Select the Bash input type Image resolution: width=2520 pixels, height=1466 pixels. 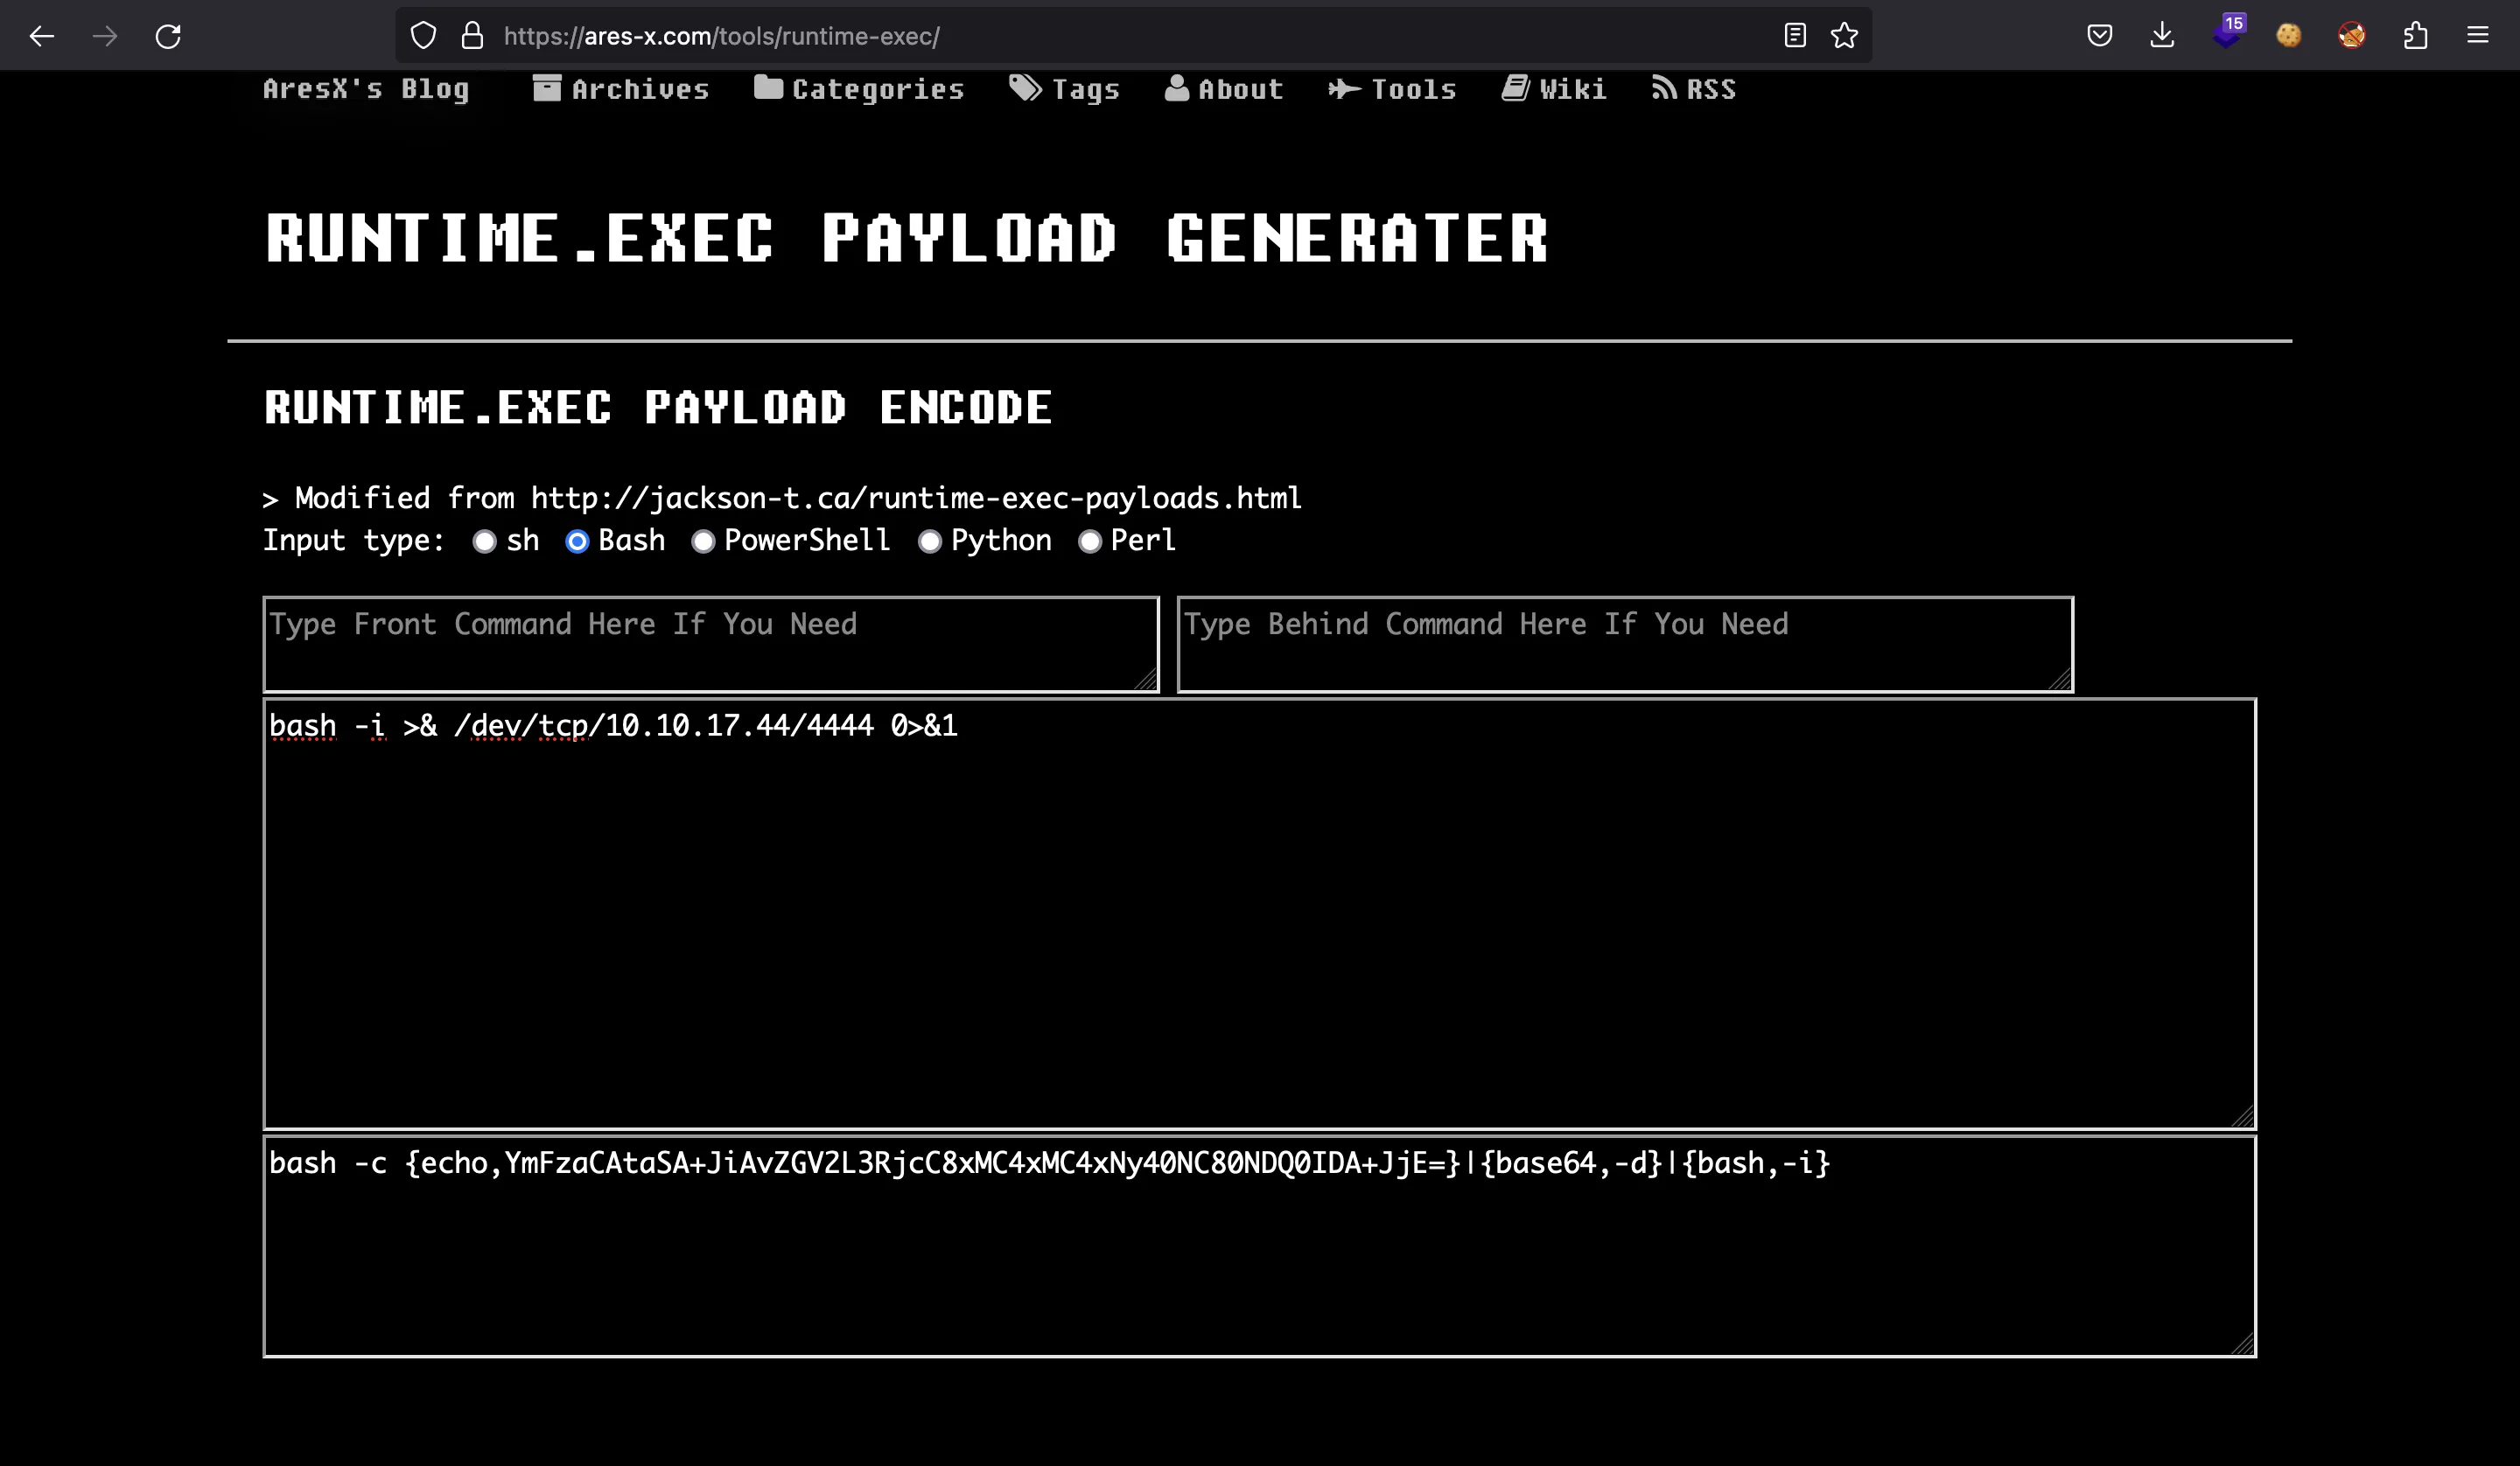click(577, 541)
